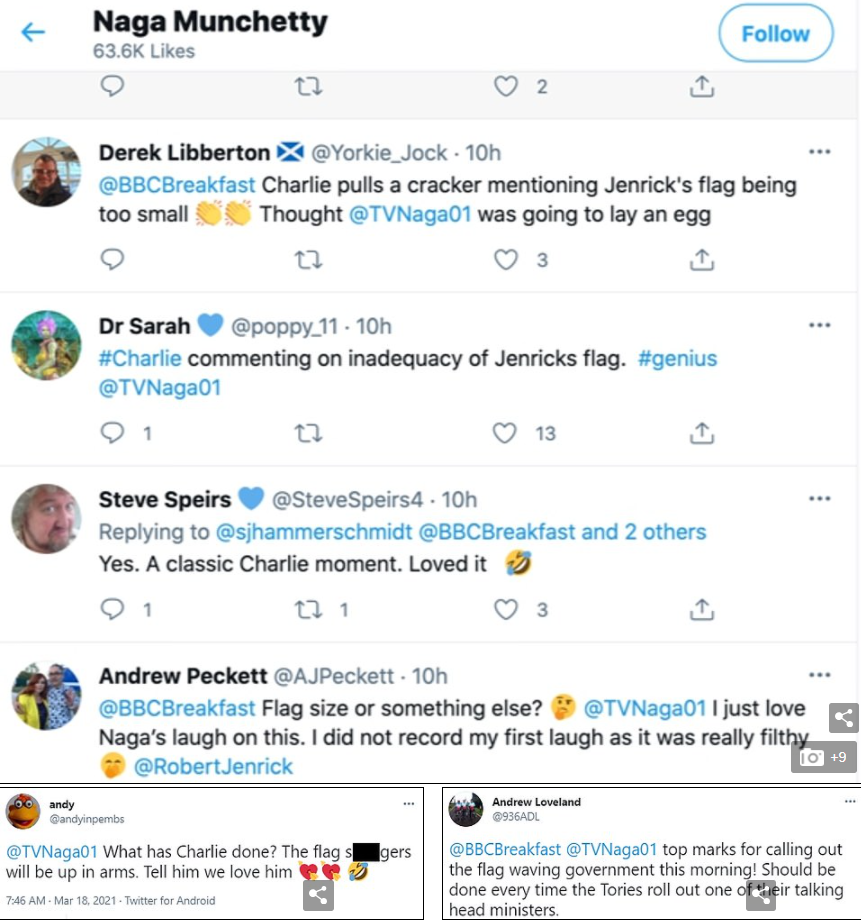Retweet Derek Libberton's tweet
This screenshot has height=923, width=861.
click(309, 260)
